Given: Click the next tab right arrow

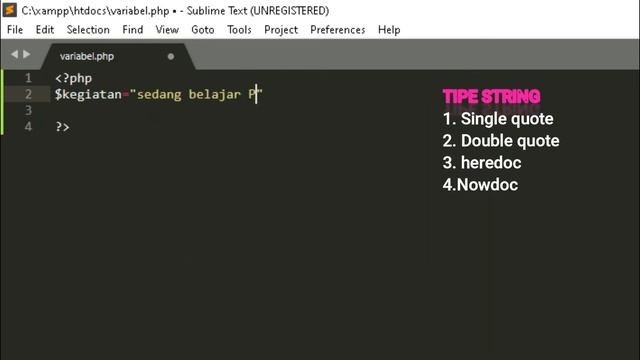Looking at the screenshot, I should (27, 54).
